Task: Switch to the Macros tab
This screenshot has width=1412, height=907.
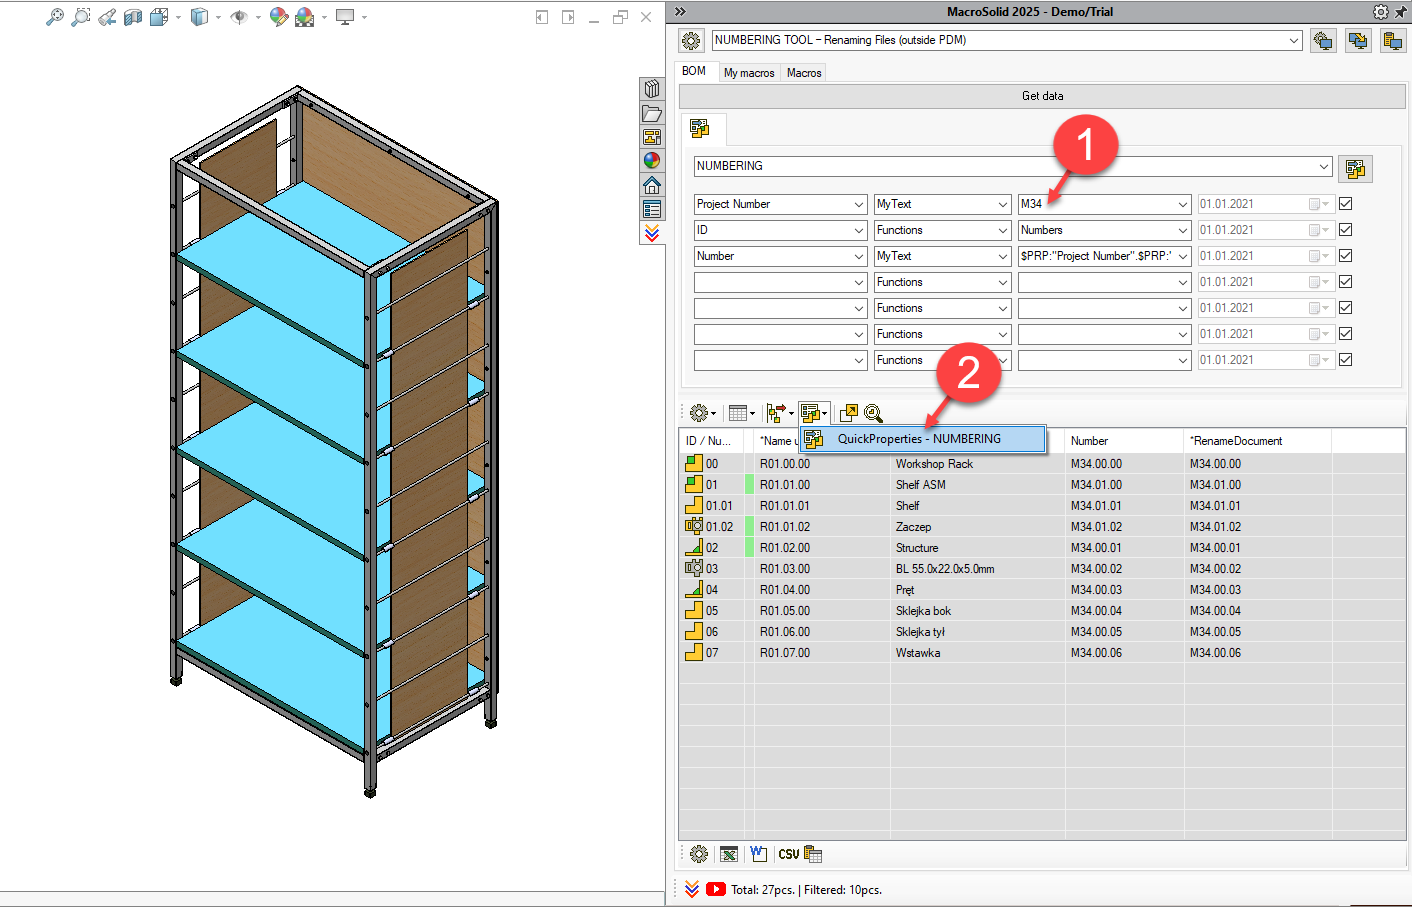Action: pos(804,73)
